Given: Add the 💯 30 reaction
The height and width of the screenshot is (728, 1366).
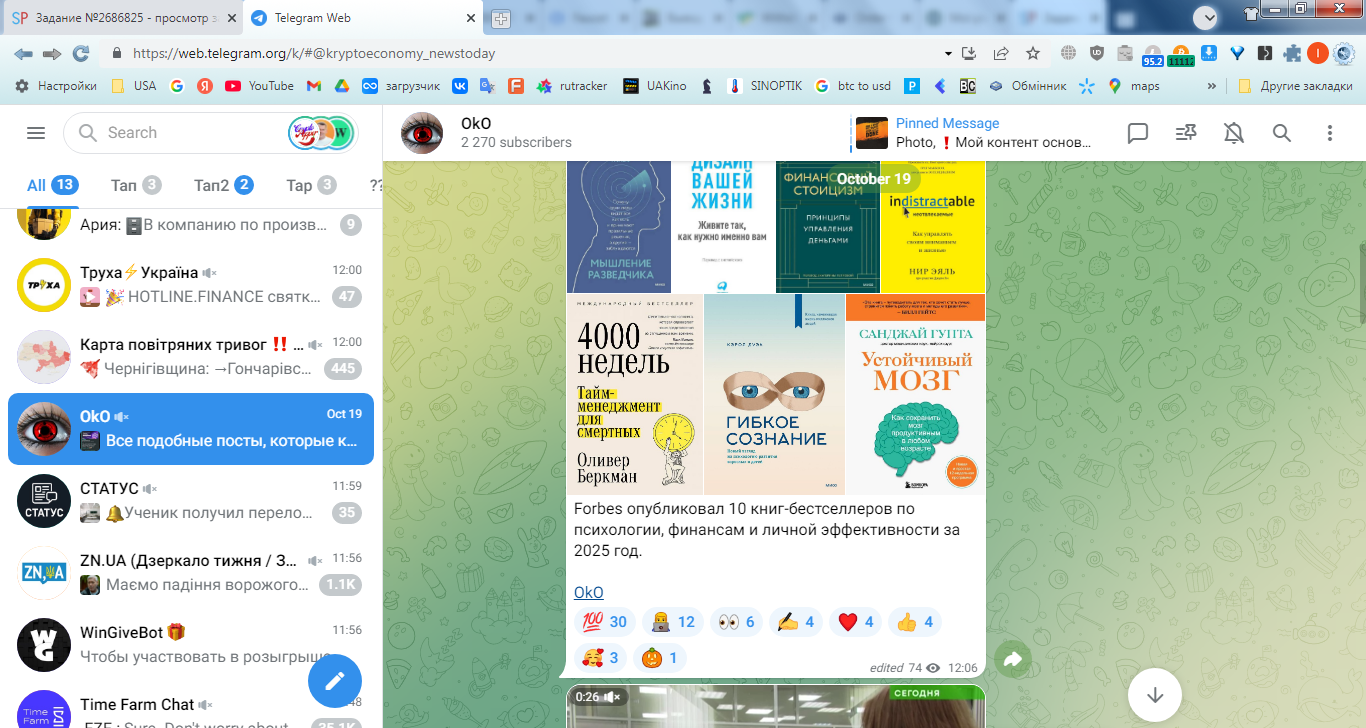Looking at the screenshot, I should pyautogui.click(x=604, y=622).
